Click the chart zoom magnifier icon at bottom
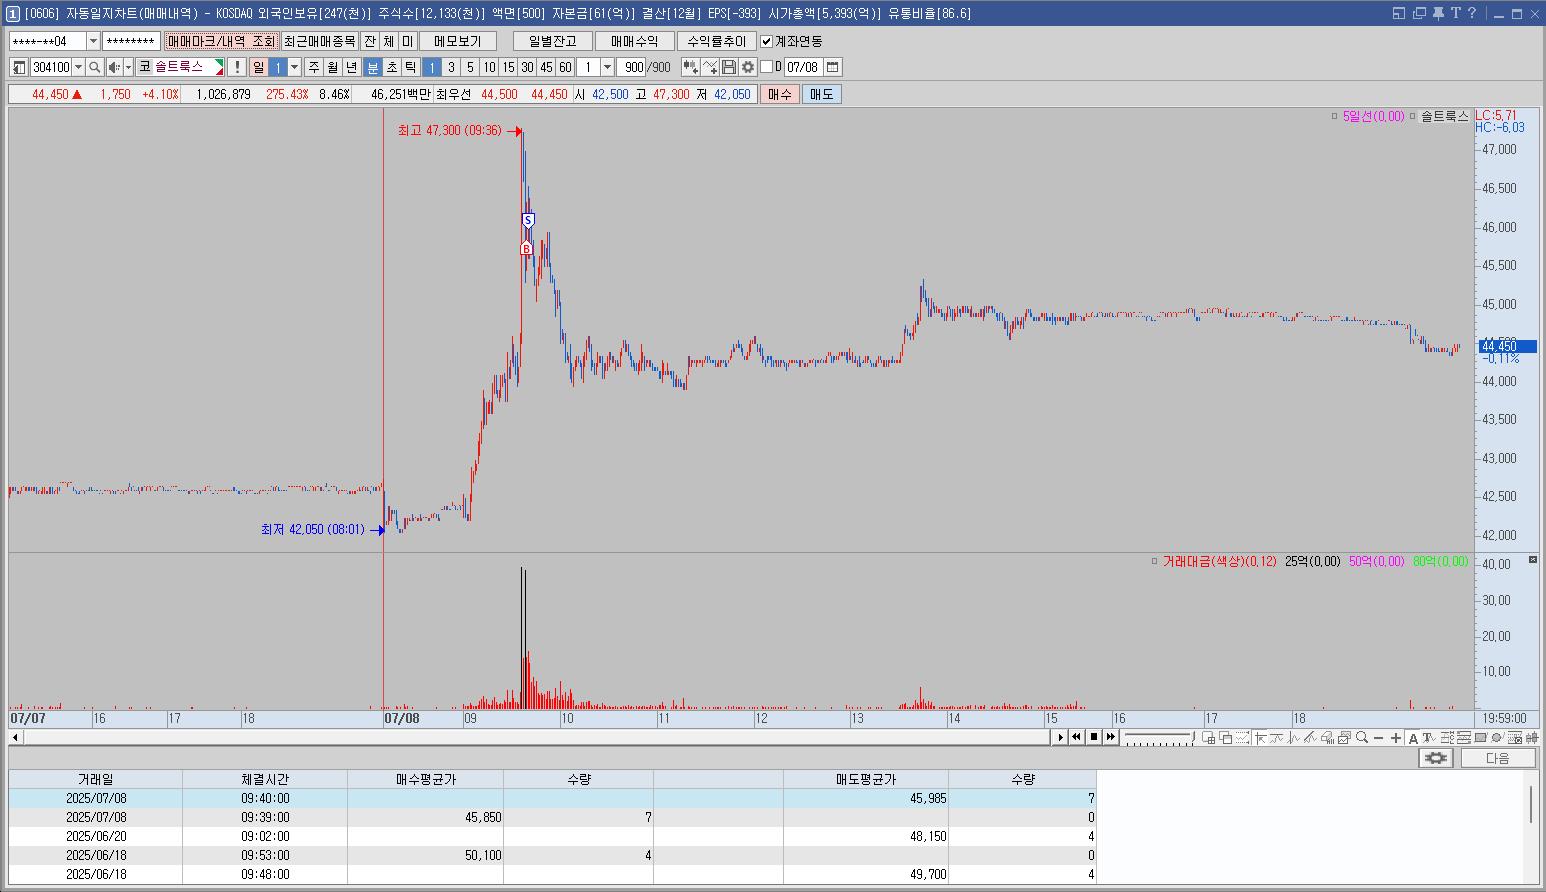 pos(1361,738)
